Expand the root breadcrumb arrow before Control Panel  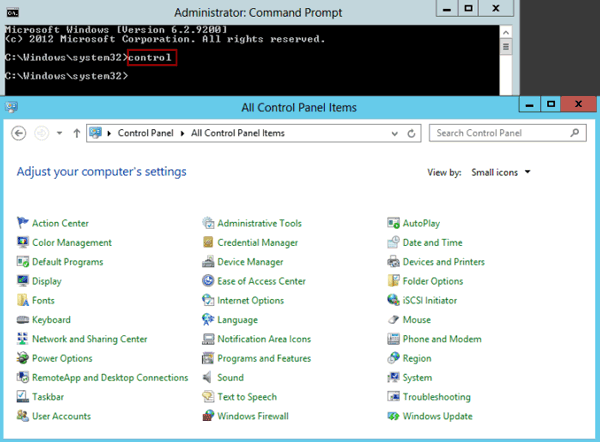tap(109, 133)
